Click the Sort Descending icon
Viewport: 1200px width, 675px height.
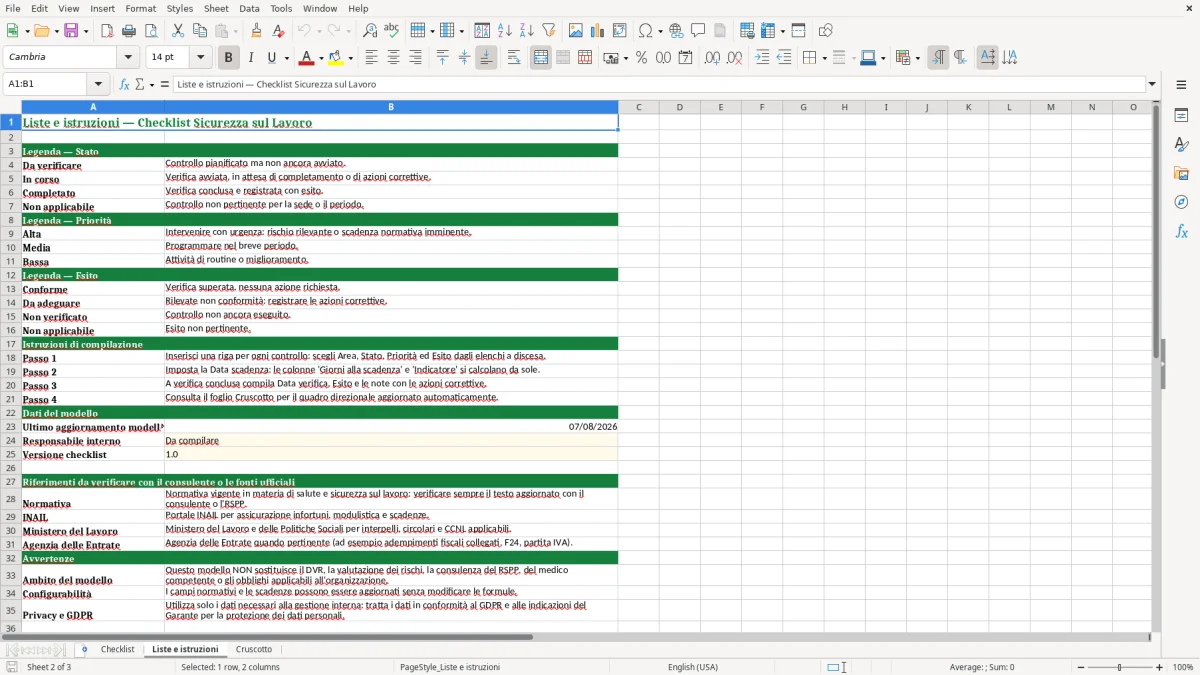pyautogui.click(x=526, y=31)
